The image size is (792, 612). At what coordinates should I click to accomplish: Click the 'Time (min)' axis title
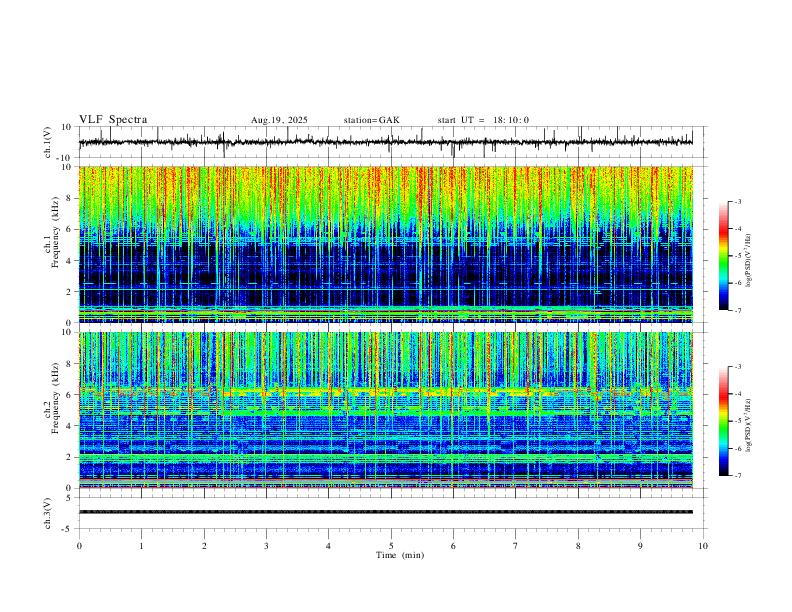400,555
